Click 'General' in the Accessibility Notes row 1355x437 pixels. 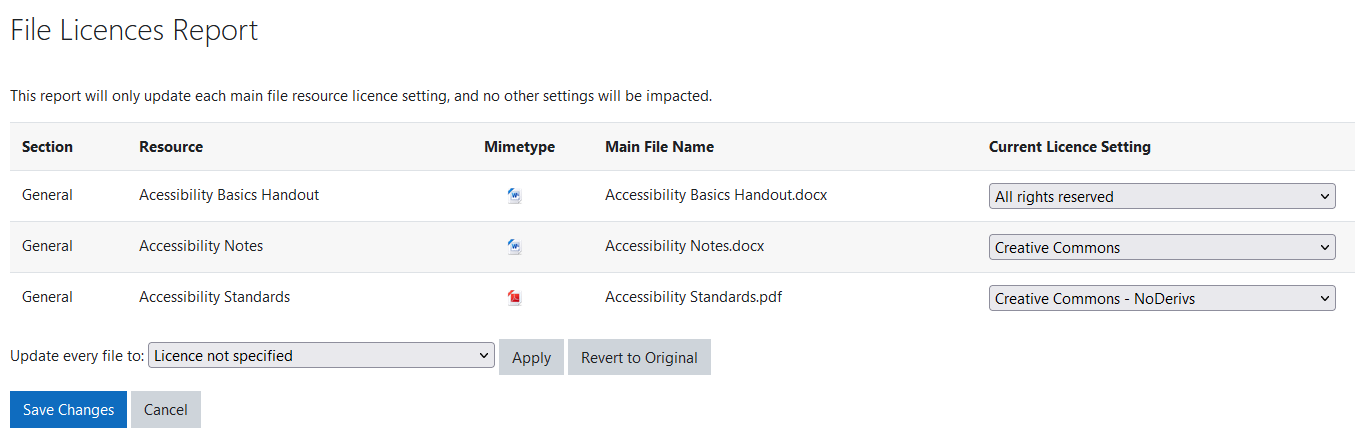pyautogui.click(x=47, y=245)
